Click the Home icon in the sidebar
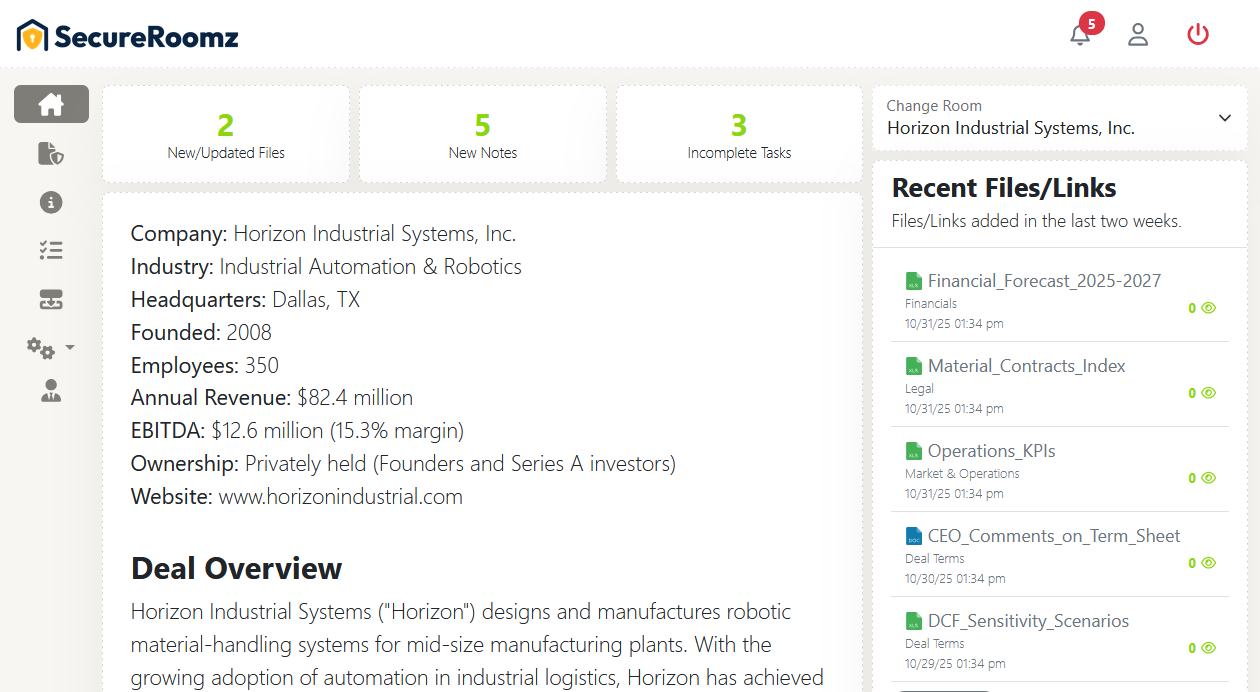This screenshot has width=1260, height=692. (x=51, y=104)
